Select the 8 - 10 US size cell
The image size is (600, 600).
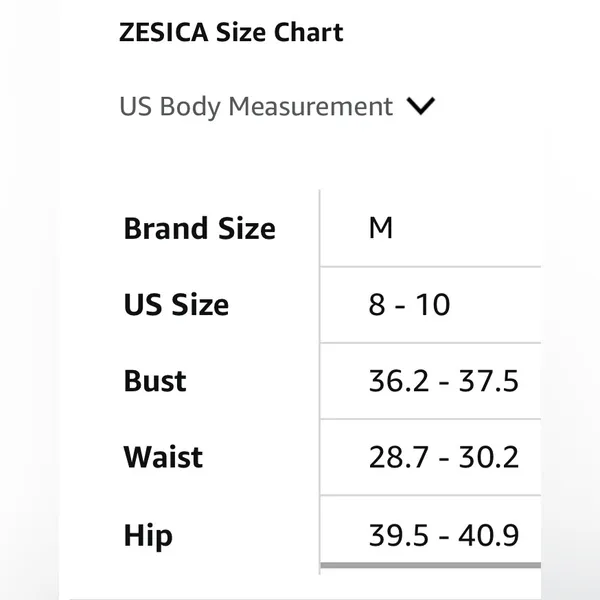[x=409, y=305]
